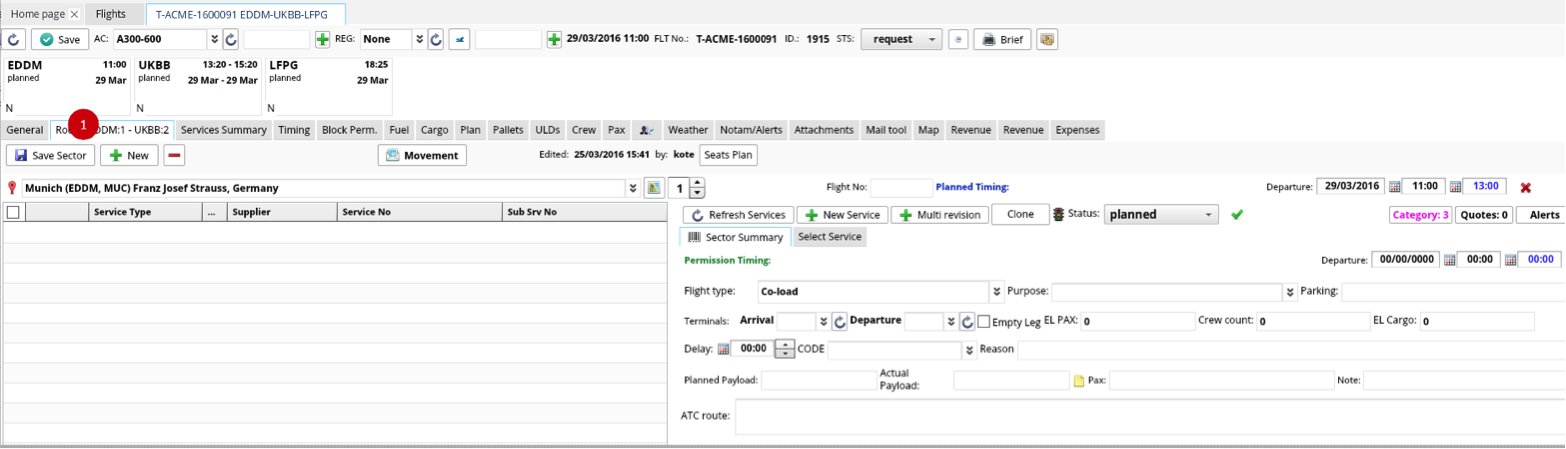
Task: Switch to the Weather tab
Action: [x=687, y=130]
